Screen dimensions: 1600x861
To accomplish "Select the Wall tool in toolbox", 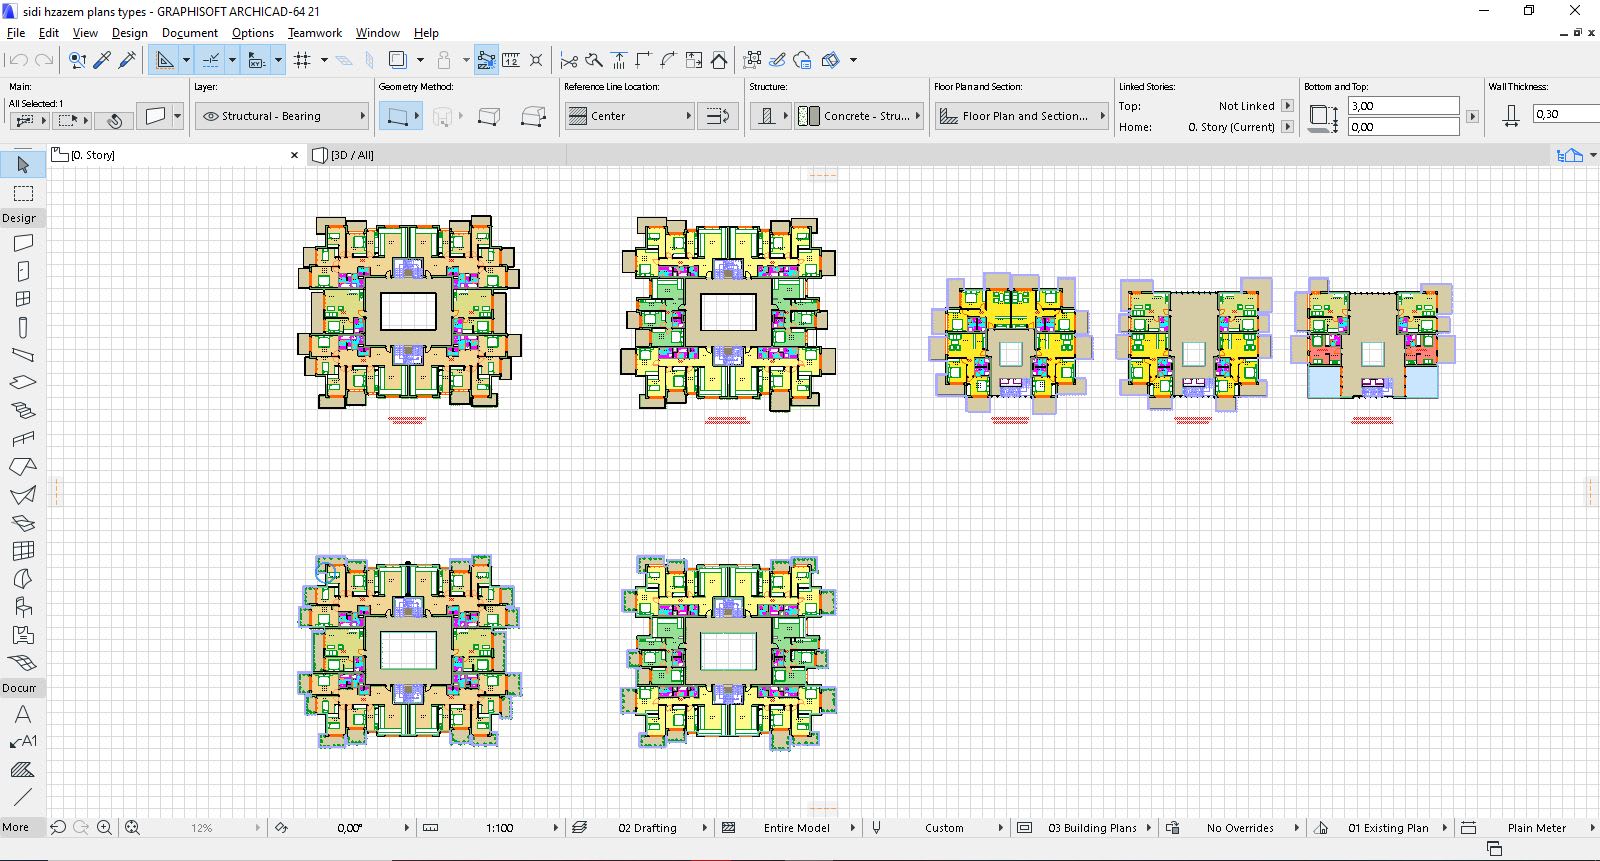I will click(23, 242).
